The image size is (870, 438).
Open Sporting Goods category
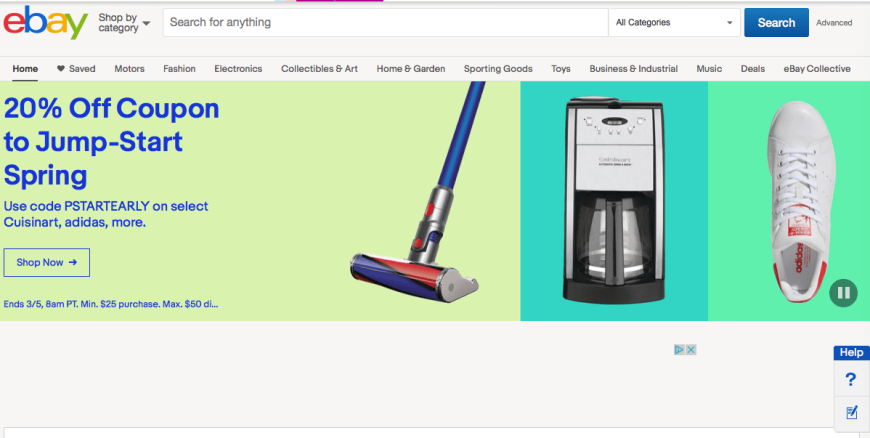pyautogui.click(x=498, y=69)
